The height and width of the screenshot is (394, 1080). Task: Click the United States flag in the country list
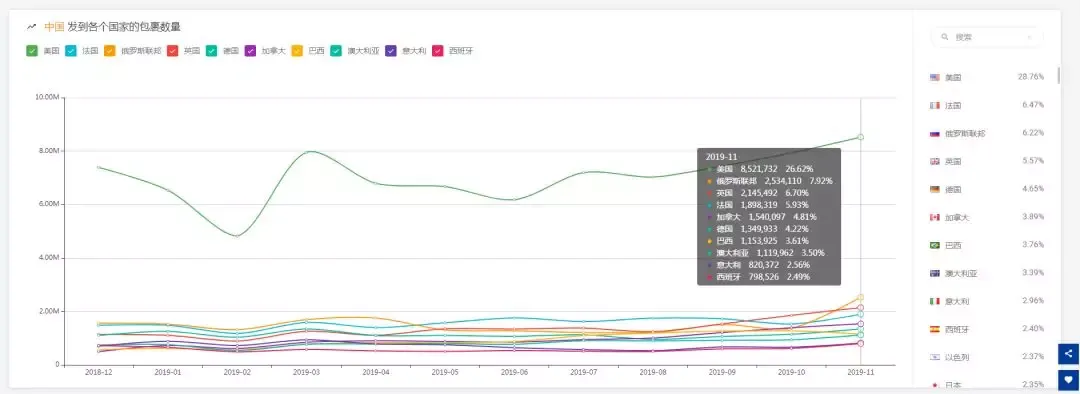tap(935, 78)
